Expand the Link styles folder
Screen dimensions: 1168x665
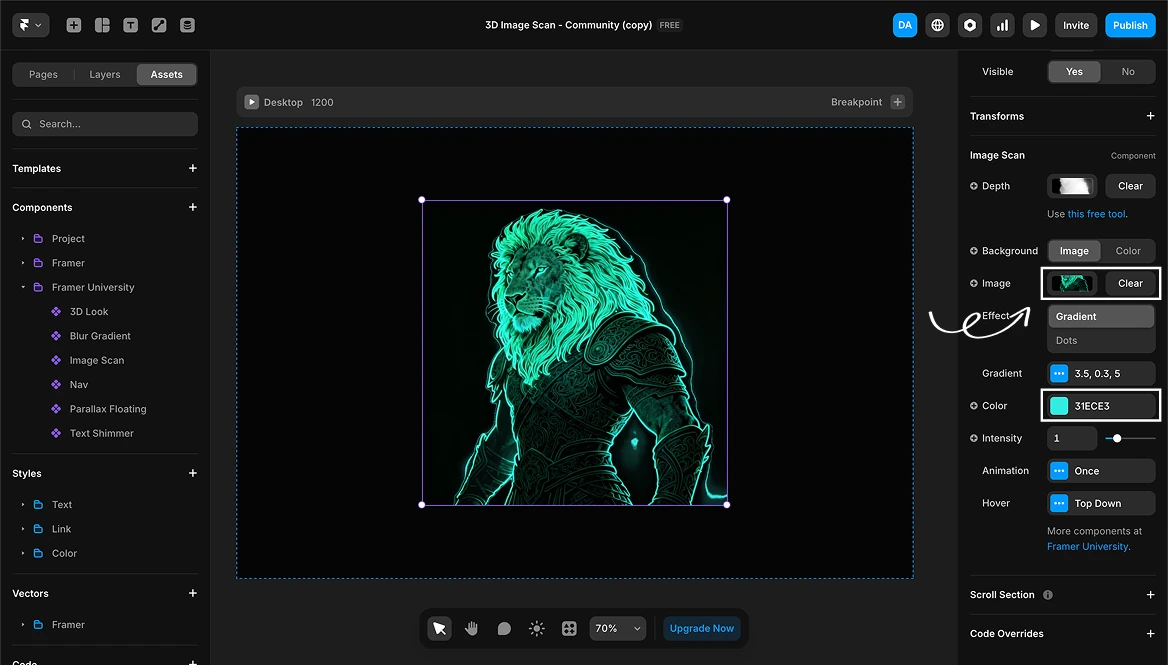(23, 529)
